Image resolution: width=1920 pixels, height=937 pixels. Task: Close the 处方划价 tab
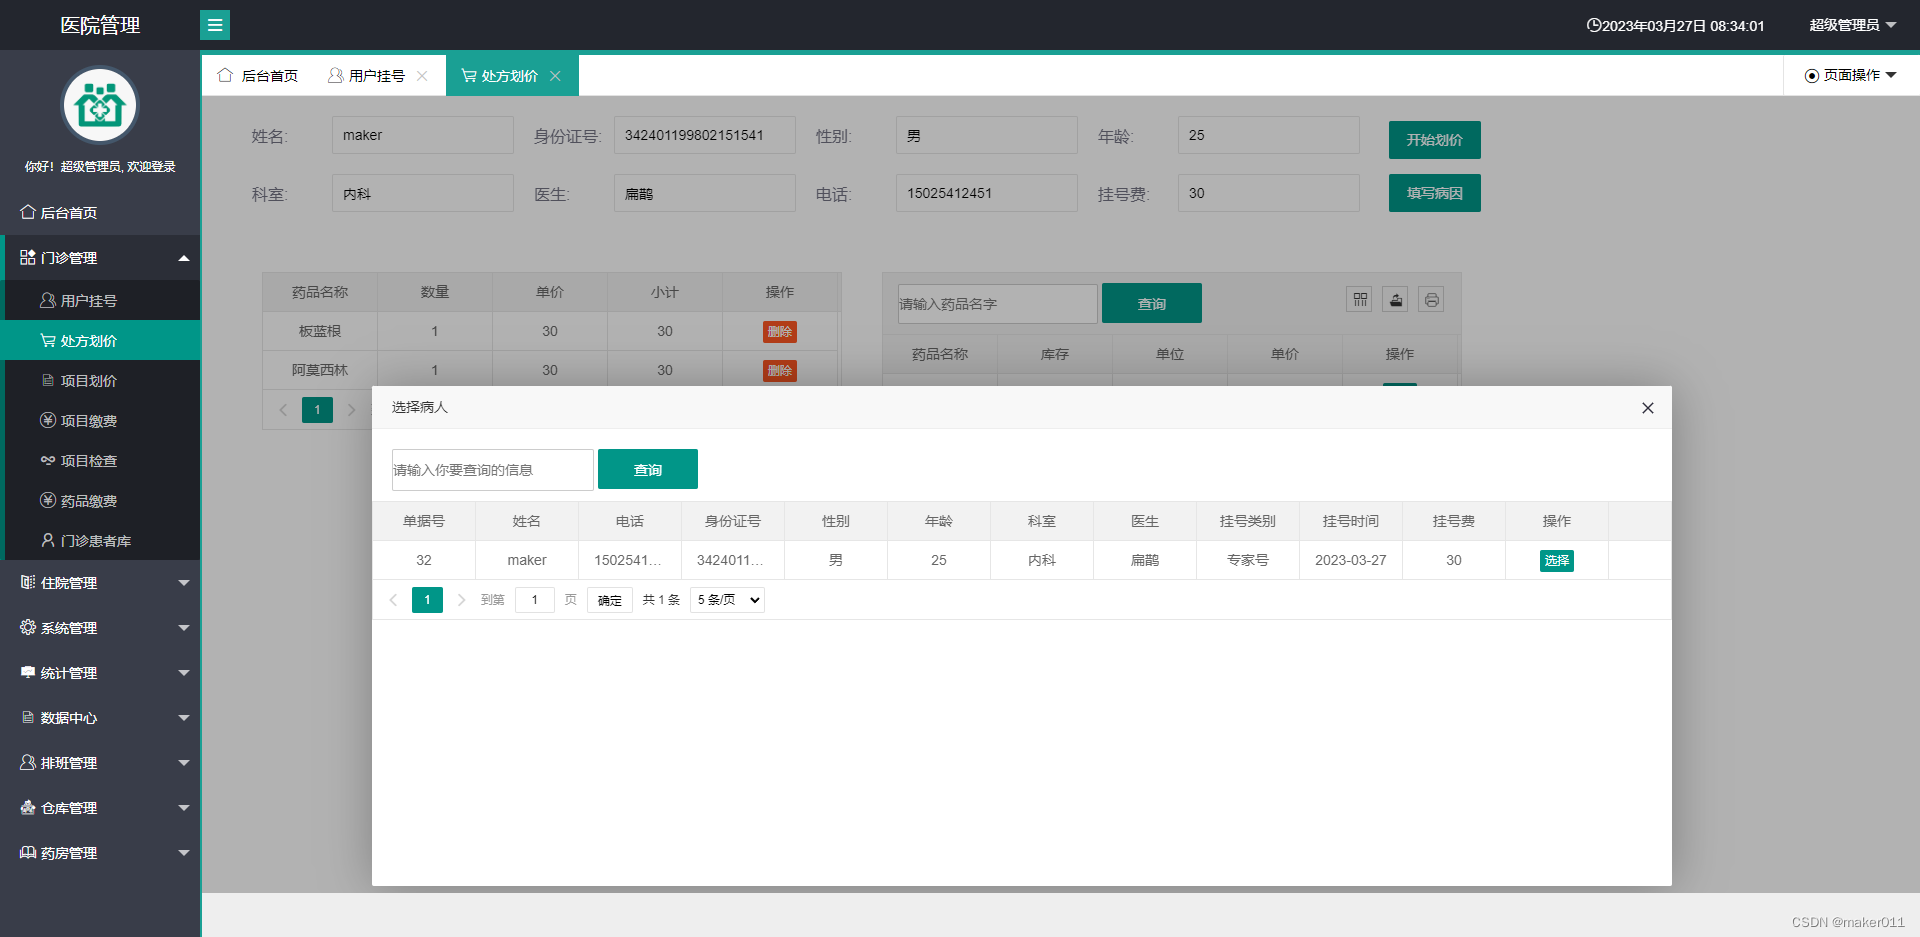point(555,76)
